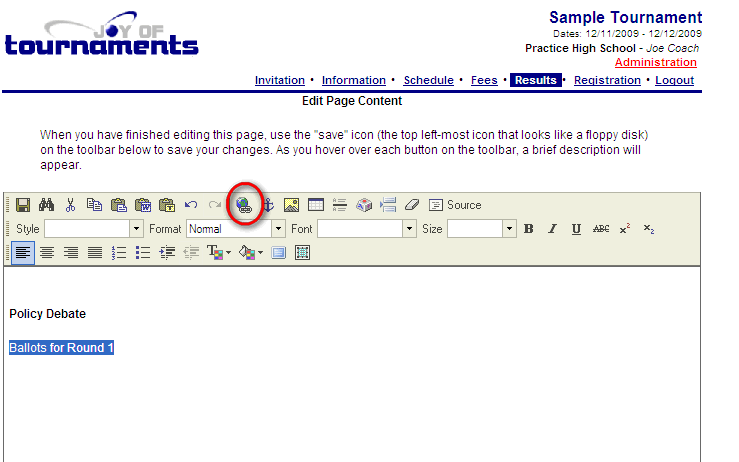
Task: Click the cube-shaped keyboard icon
Action: click(364, 205)
